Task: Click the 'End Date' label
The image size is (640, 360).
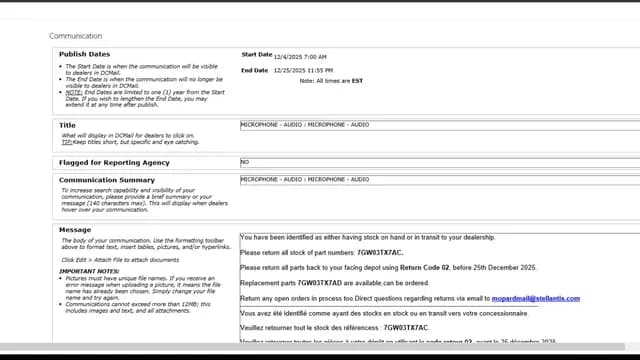Action: (254, 70)
